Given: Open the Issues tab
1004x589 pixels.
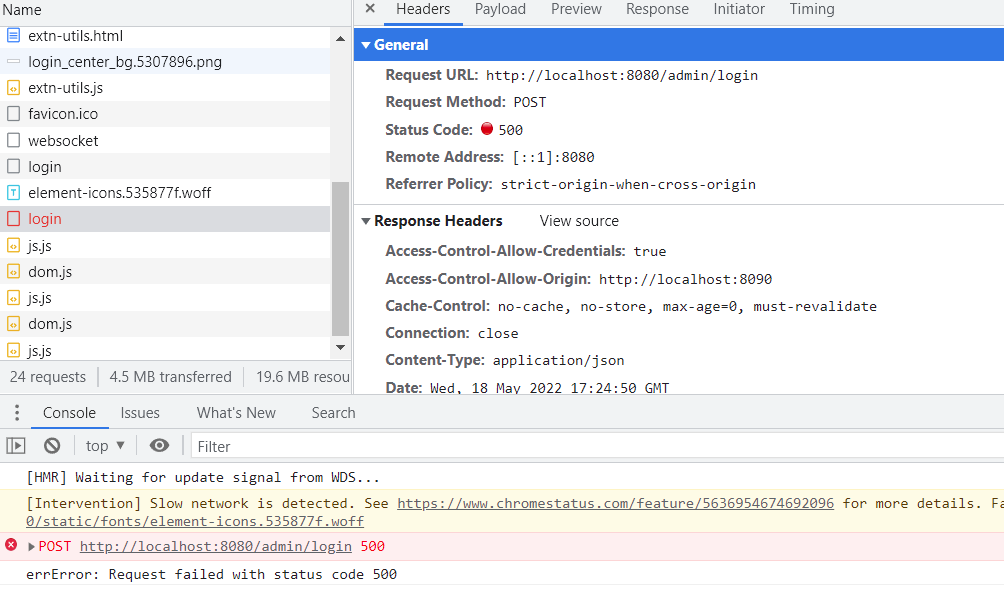Looking at the screenshot, I should tap(139, 412).
